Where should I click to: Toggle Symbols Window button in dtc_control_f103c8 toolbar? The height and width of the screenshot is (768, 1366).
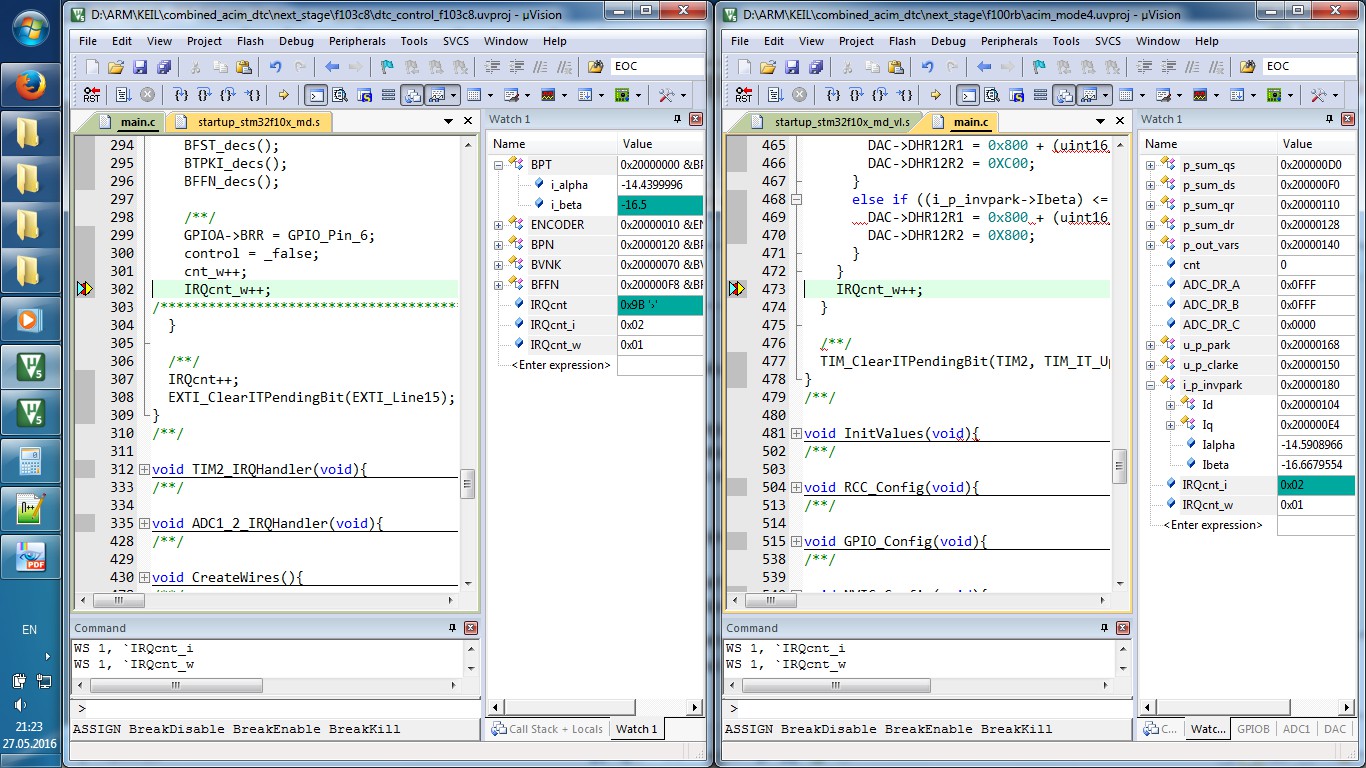pos(364,95)
